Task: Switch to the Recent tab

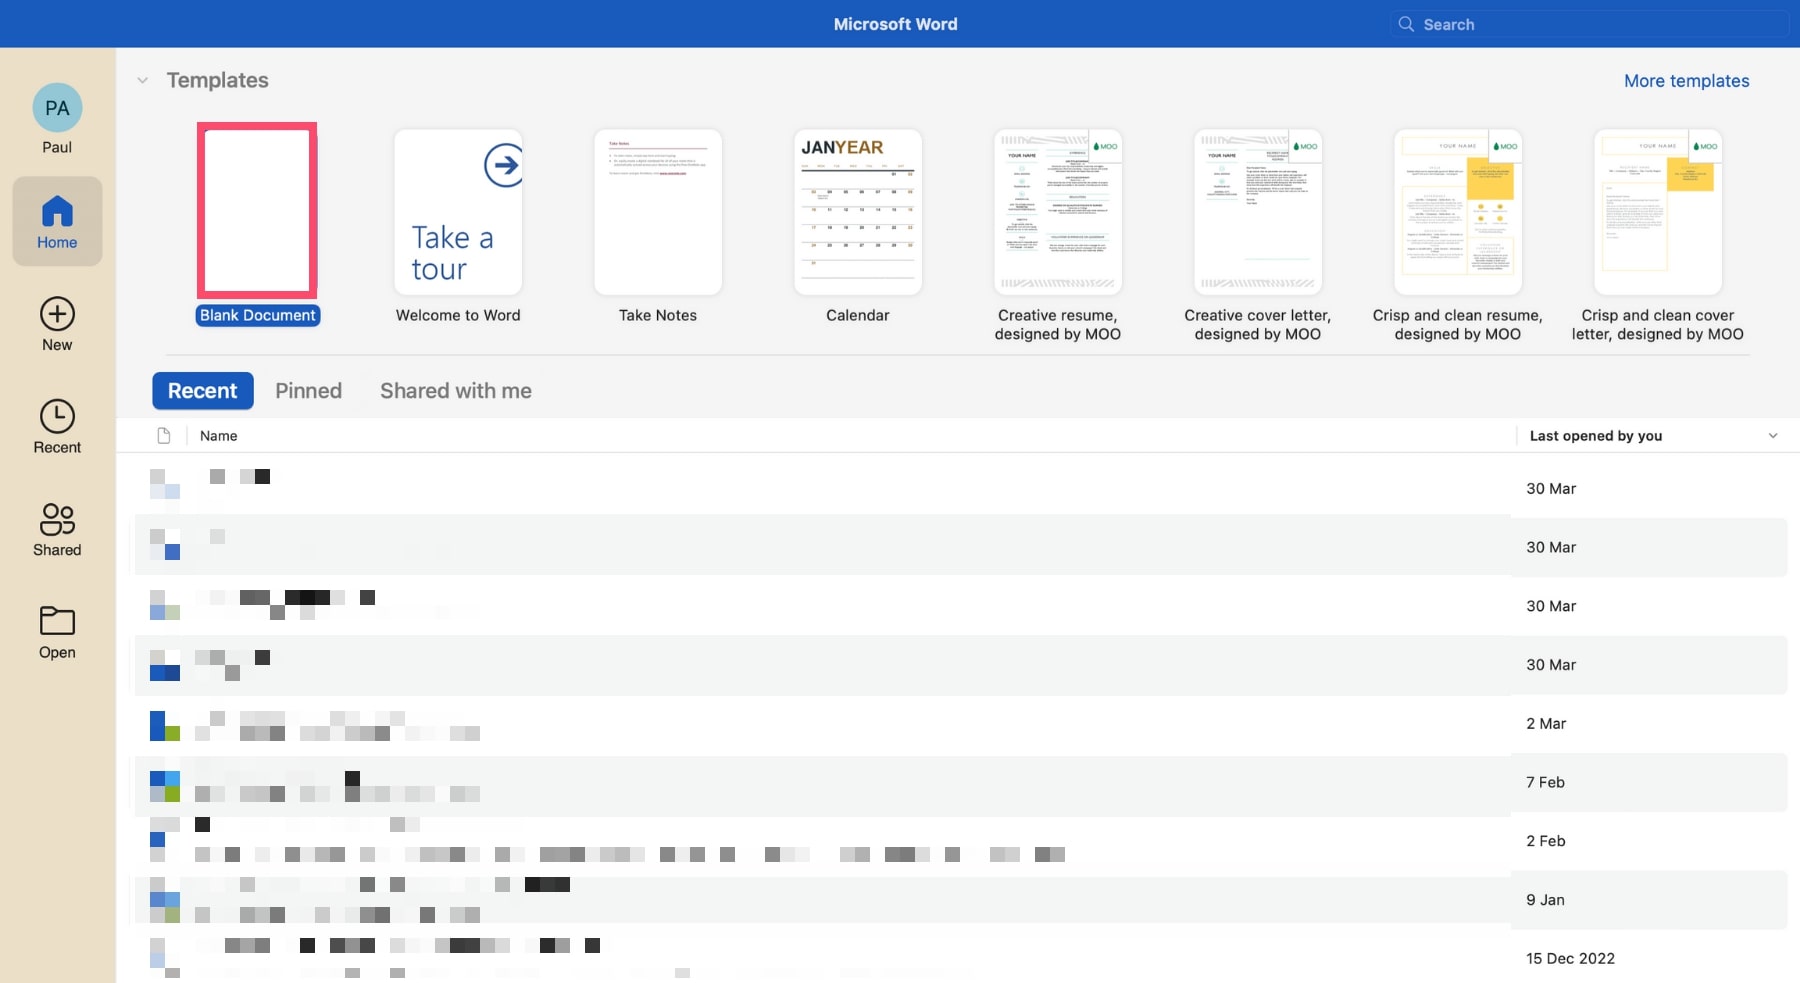Action: pos(202,391)
